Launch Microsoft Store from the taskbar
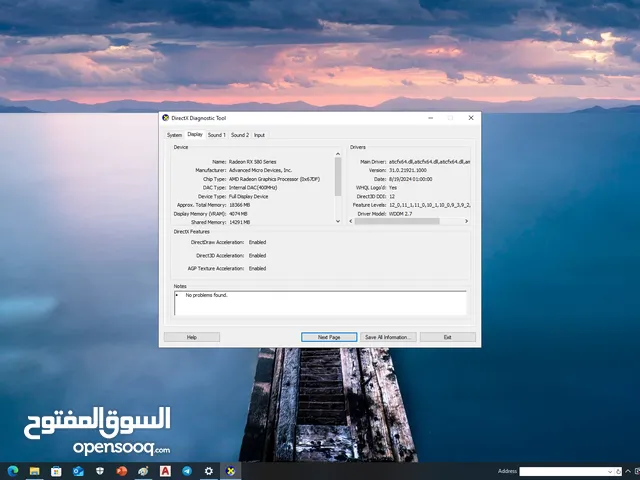The height and width of the screenshot is (480, 640). pos(56,471)
